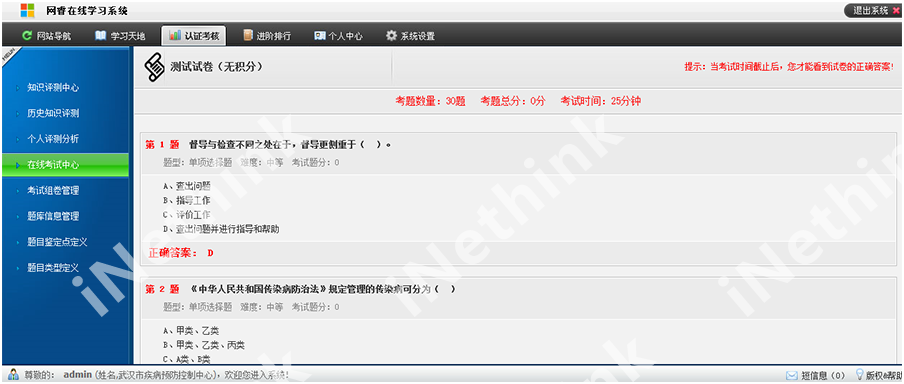Screen dimensions: 904x384
Task: Click the envelope icon beside 短信息
Action: point(792,375)
